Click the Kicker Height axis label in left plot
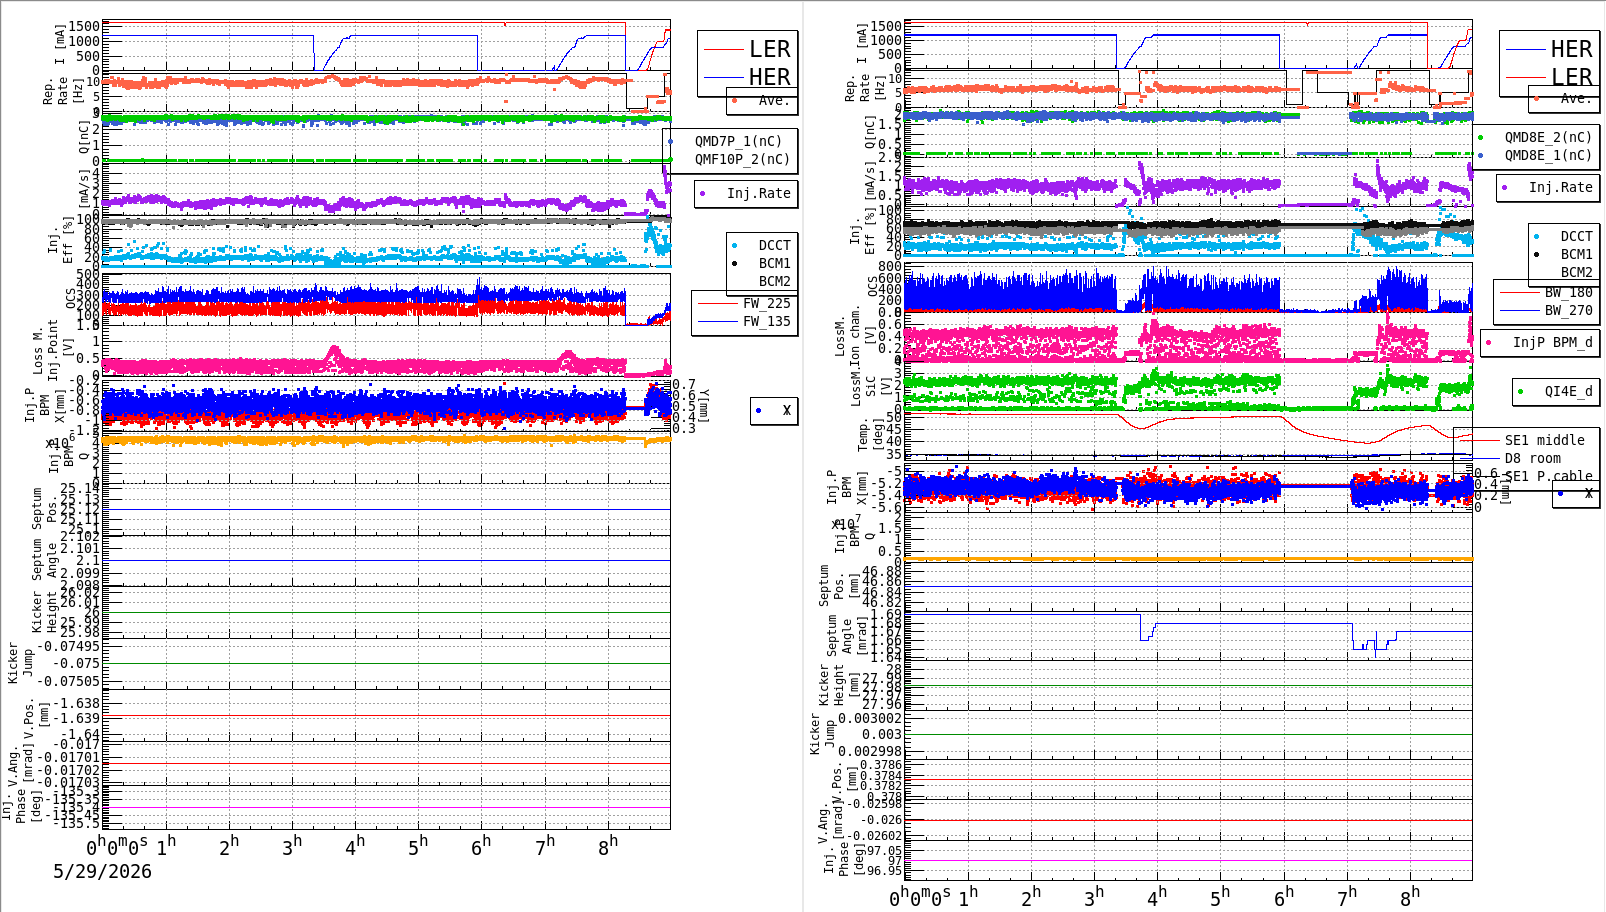The image size is (1606, 912). pyautogui.click(x=45, y=612)
